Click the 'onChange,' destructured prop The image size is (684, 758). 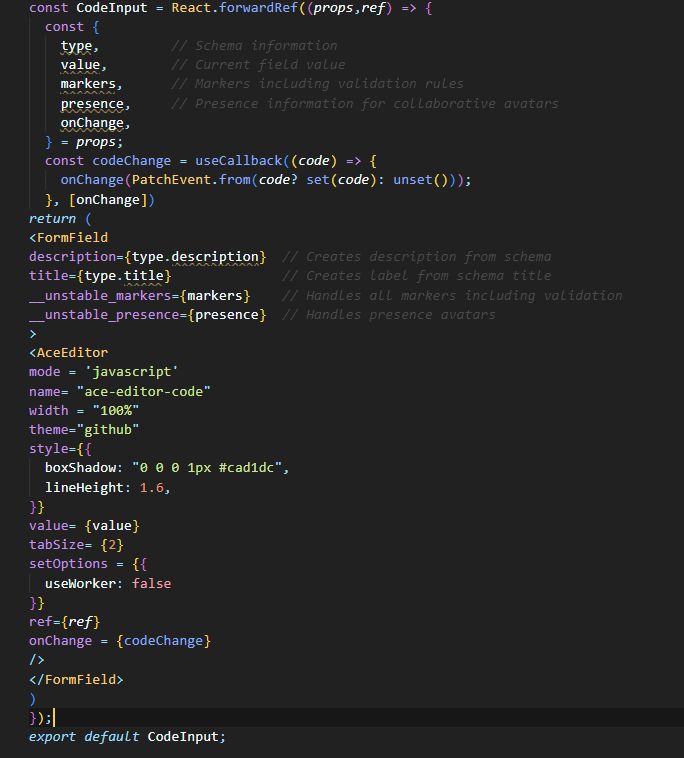95,123
